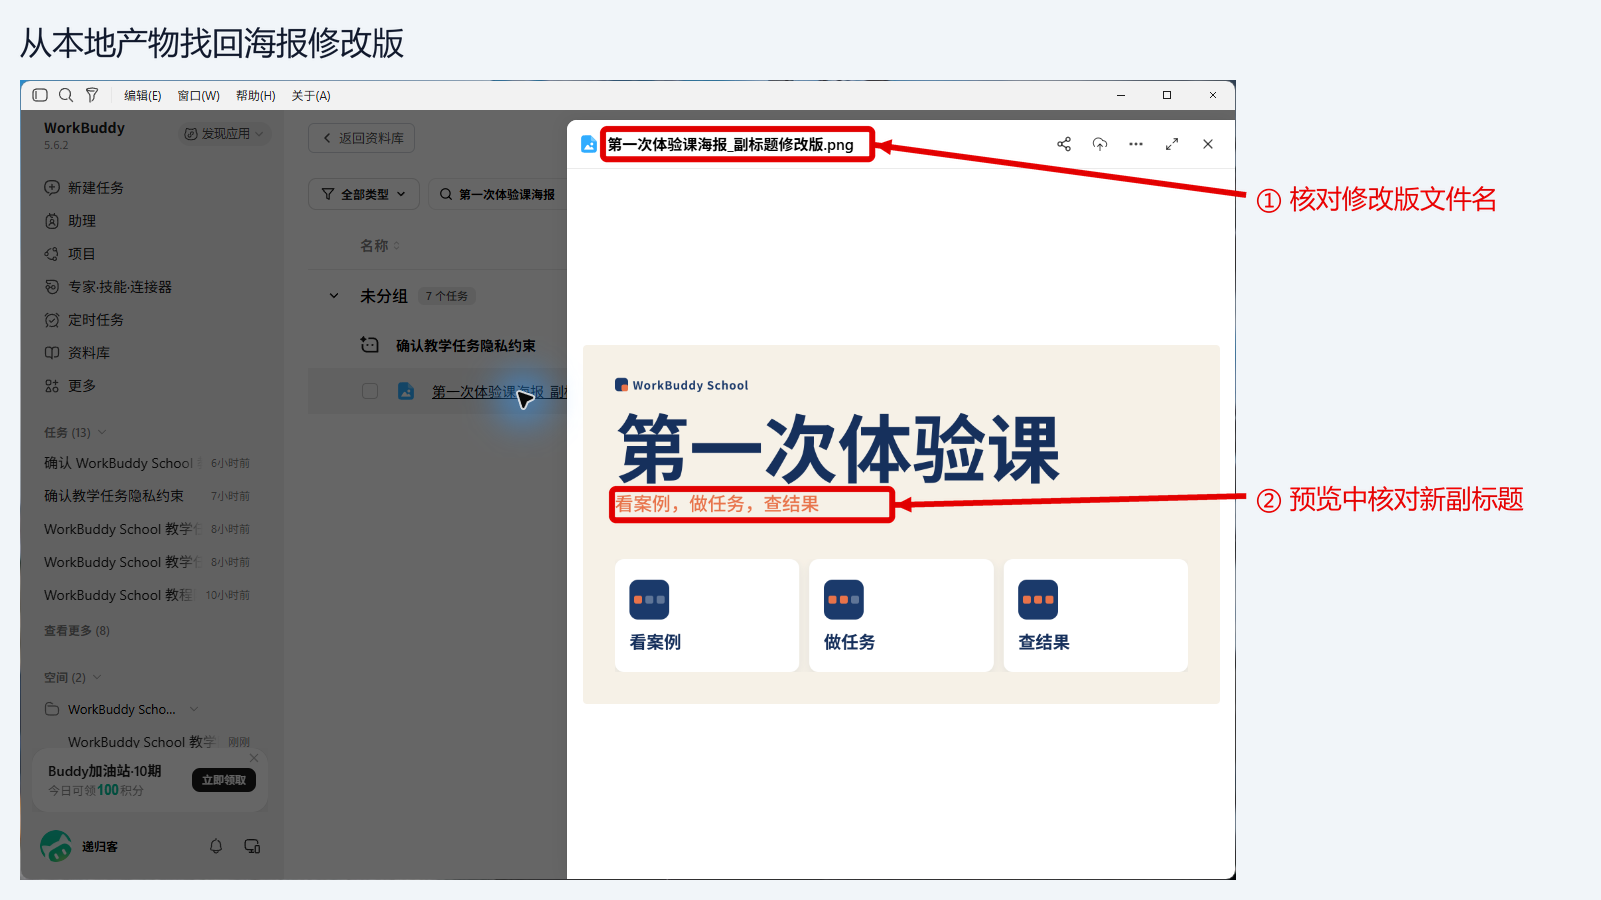The image size is (1601, 900).
Task: Open the 帮助(H) menu
Action: (255, 96)
